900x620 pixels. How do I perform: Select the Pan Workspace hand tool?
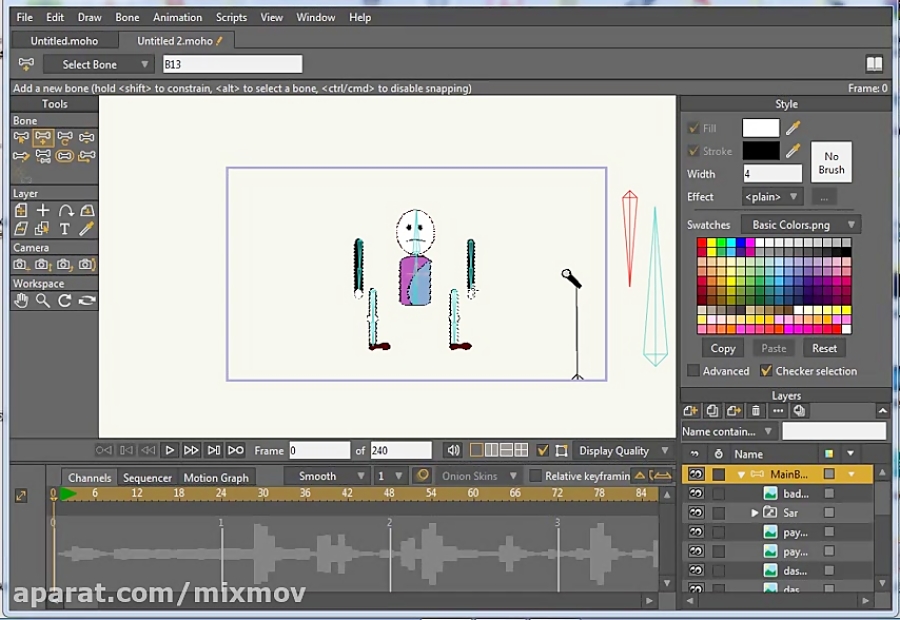21,300
